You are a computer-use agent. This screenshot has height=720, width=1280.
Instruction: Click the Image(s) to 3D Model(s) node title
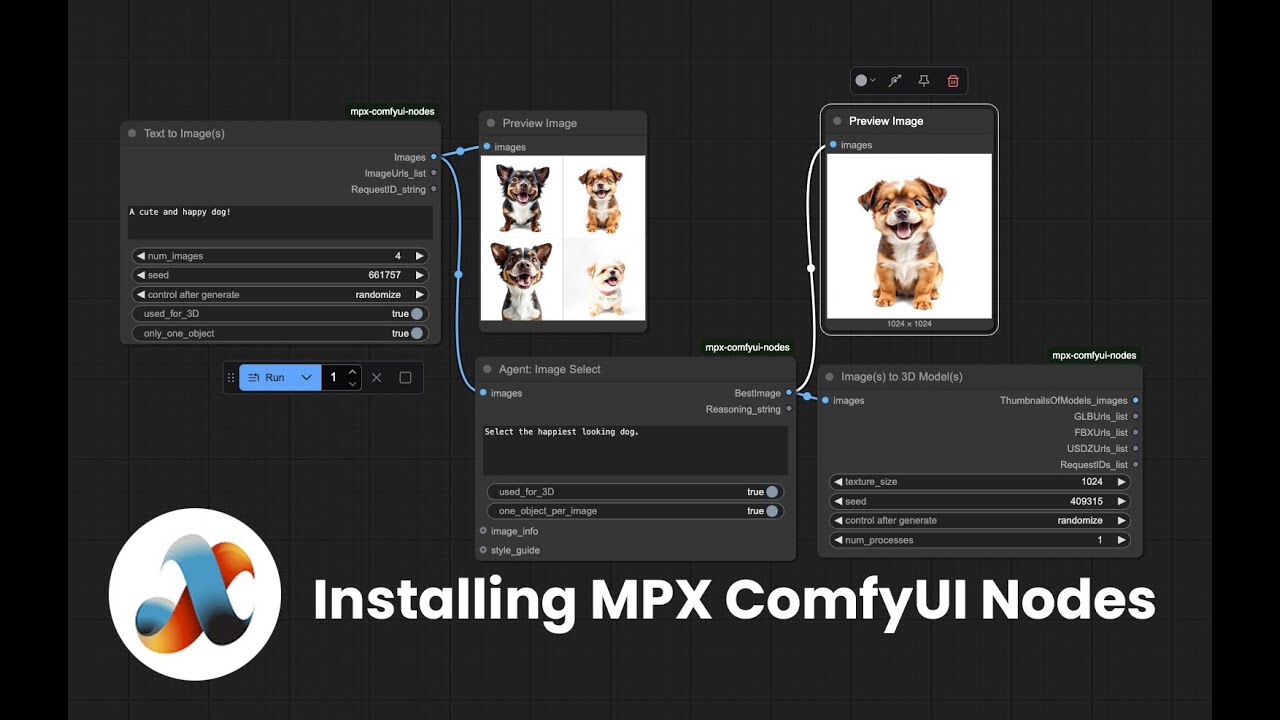click(902, 377)
